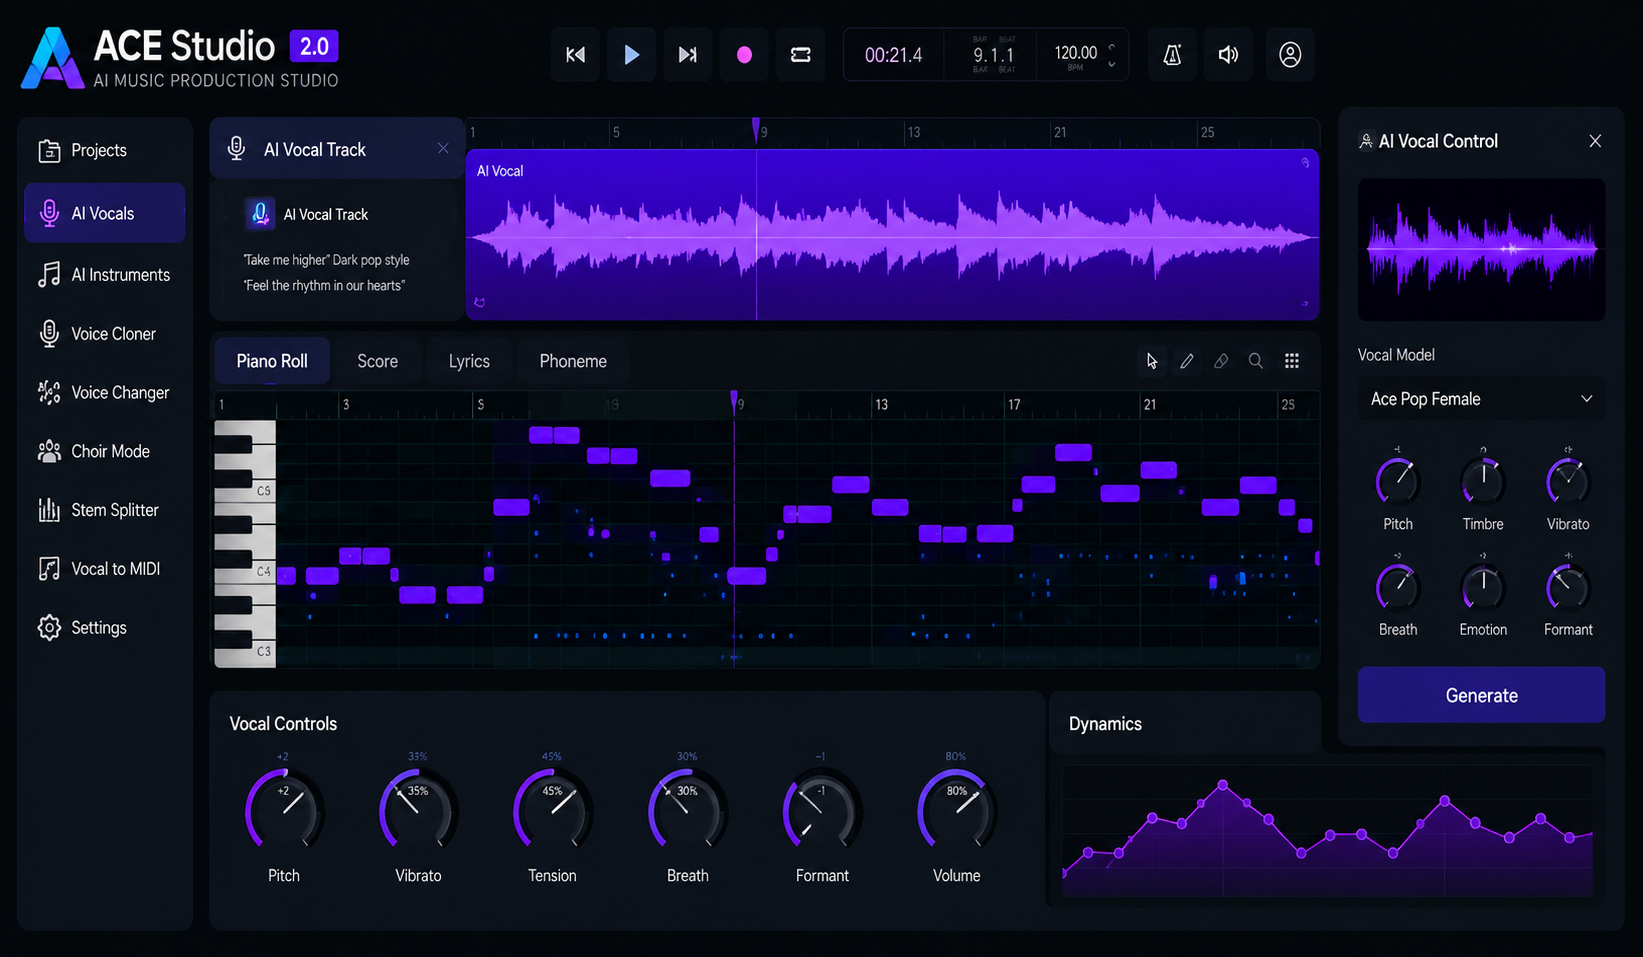
Task: Open Settings from the sidebar
Action: [105, 628]
